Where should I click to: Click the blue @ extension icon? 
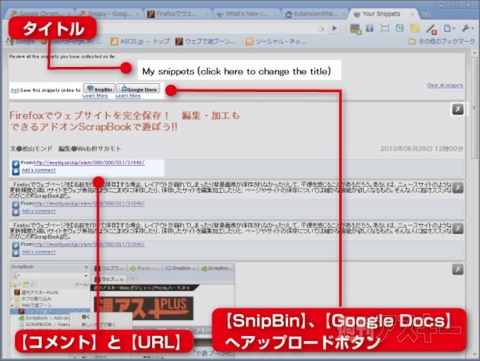coord(400,28)
